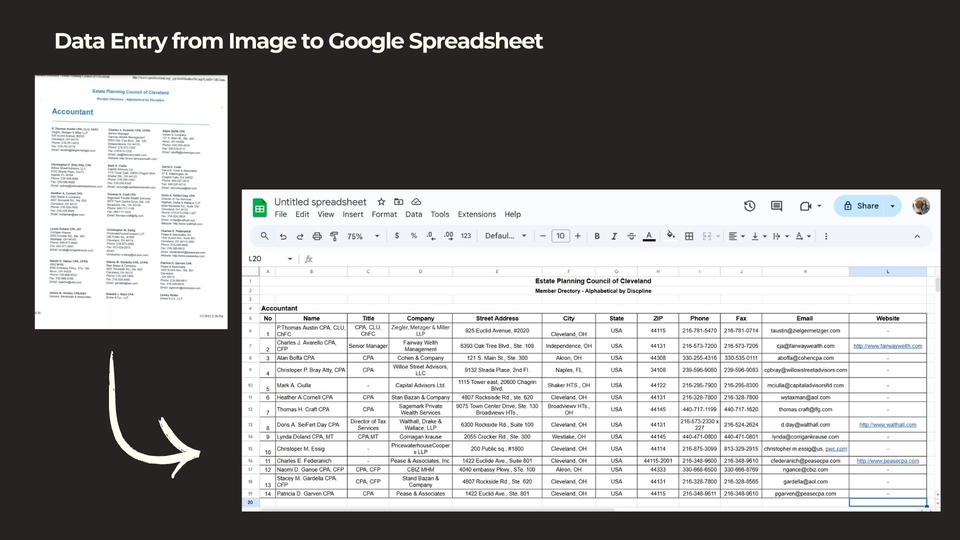Open the text color picker

[649, 236]
